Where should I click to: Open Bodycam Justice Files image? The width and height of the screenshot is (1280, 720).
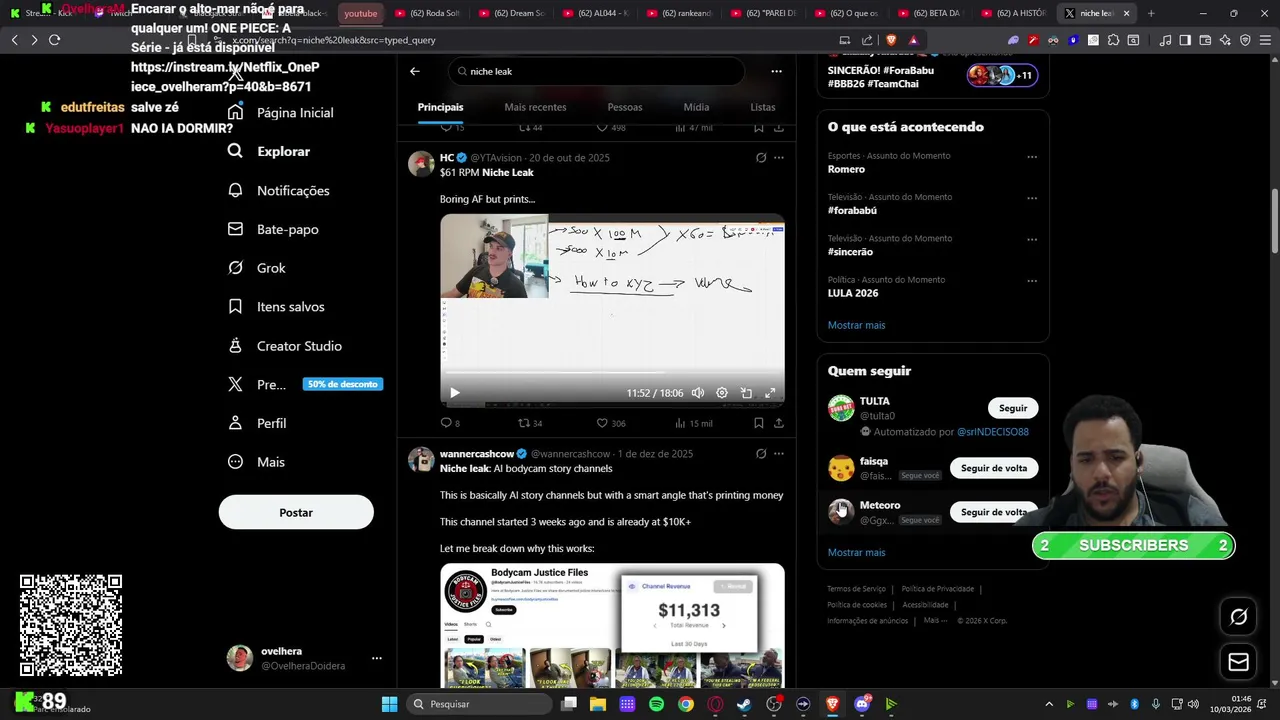pos(612,626)
